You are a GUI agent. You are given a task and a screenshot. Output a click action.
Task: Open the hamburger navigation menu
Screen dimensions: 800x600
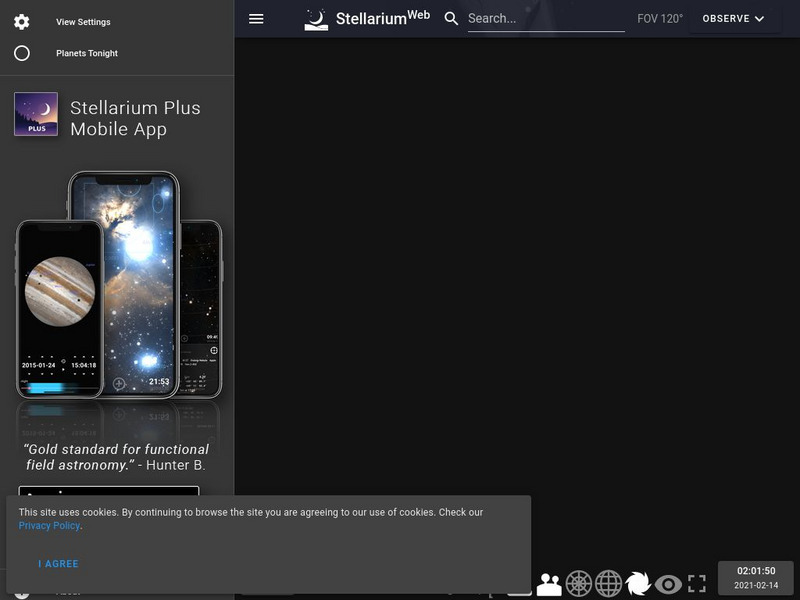click(256, 18)
